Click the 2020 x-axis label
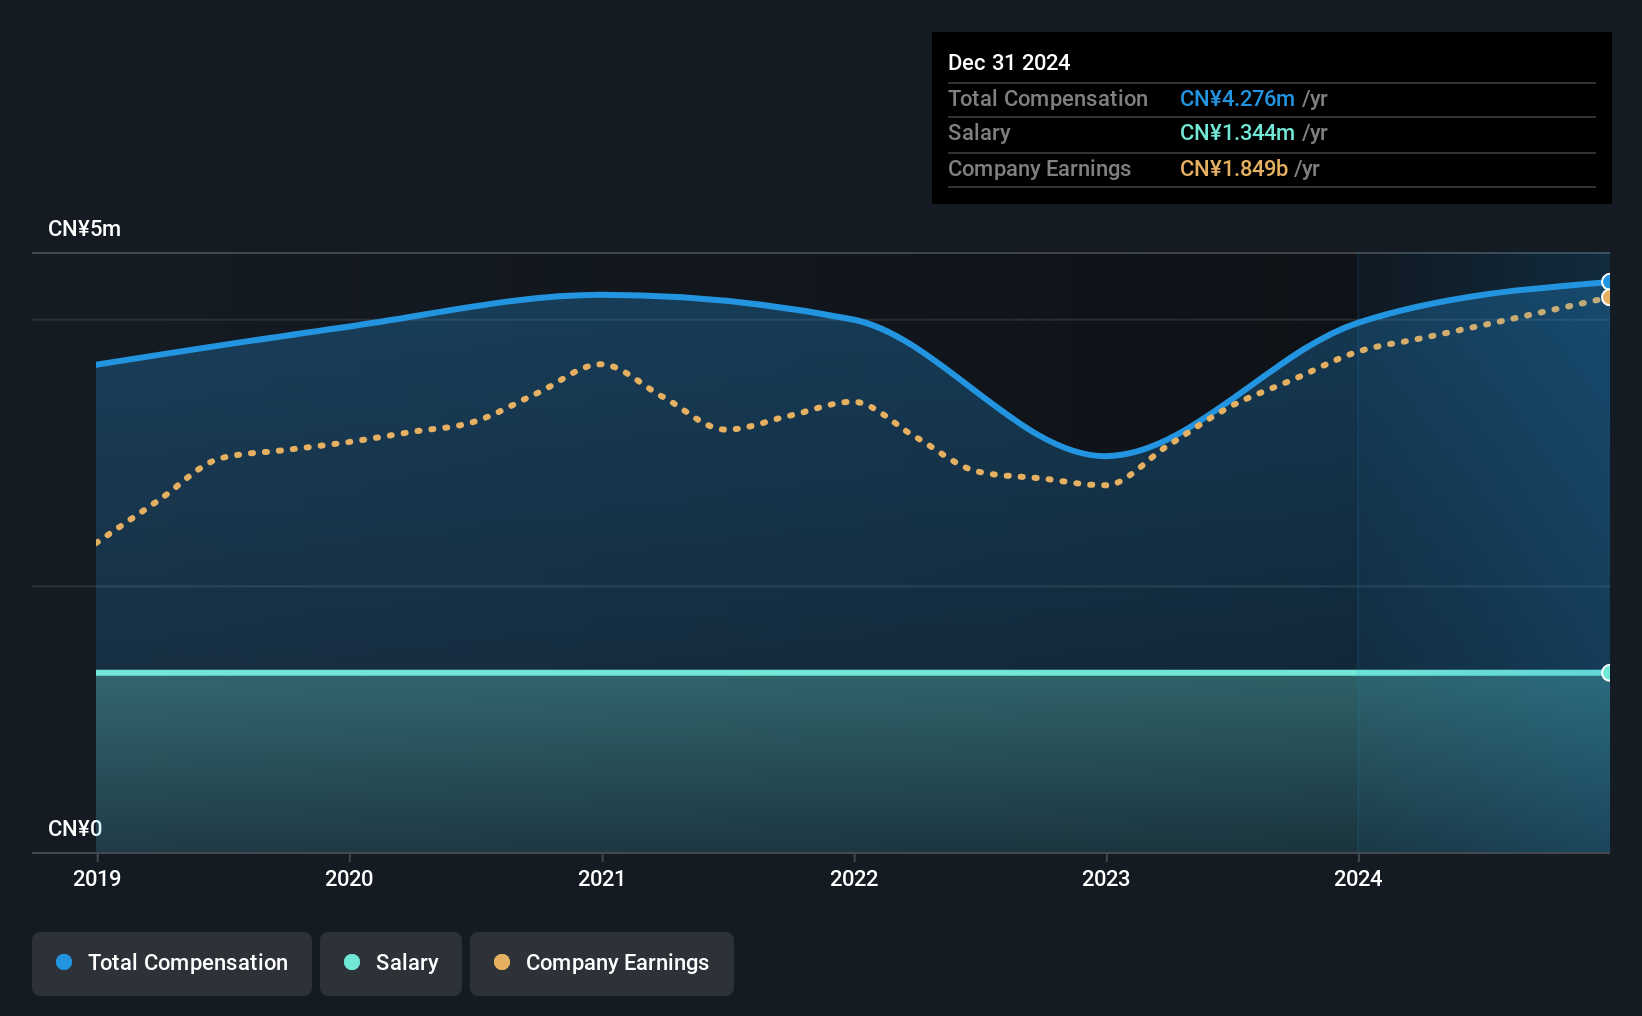Image resolution: width=1642 pixels, height=1016 pixels. tap(349, 878)
